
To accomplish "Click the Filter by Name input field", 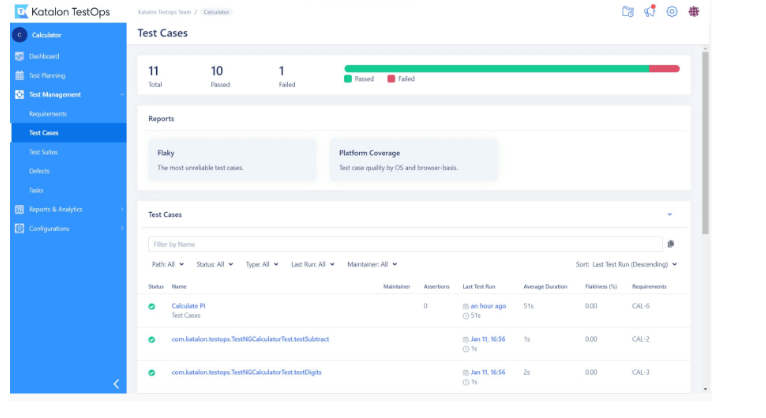I will coord(405,244).
